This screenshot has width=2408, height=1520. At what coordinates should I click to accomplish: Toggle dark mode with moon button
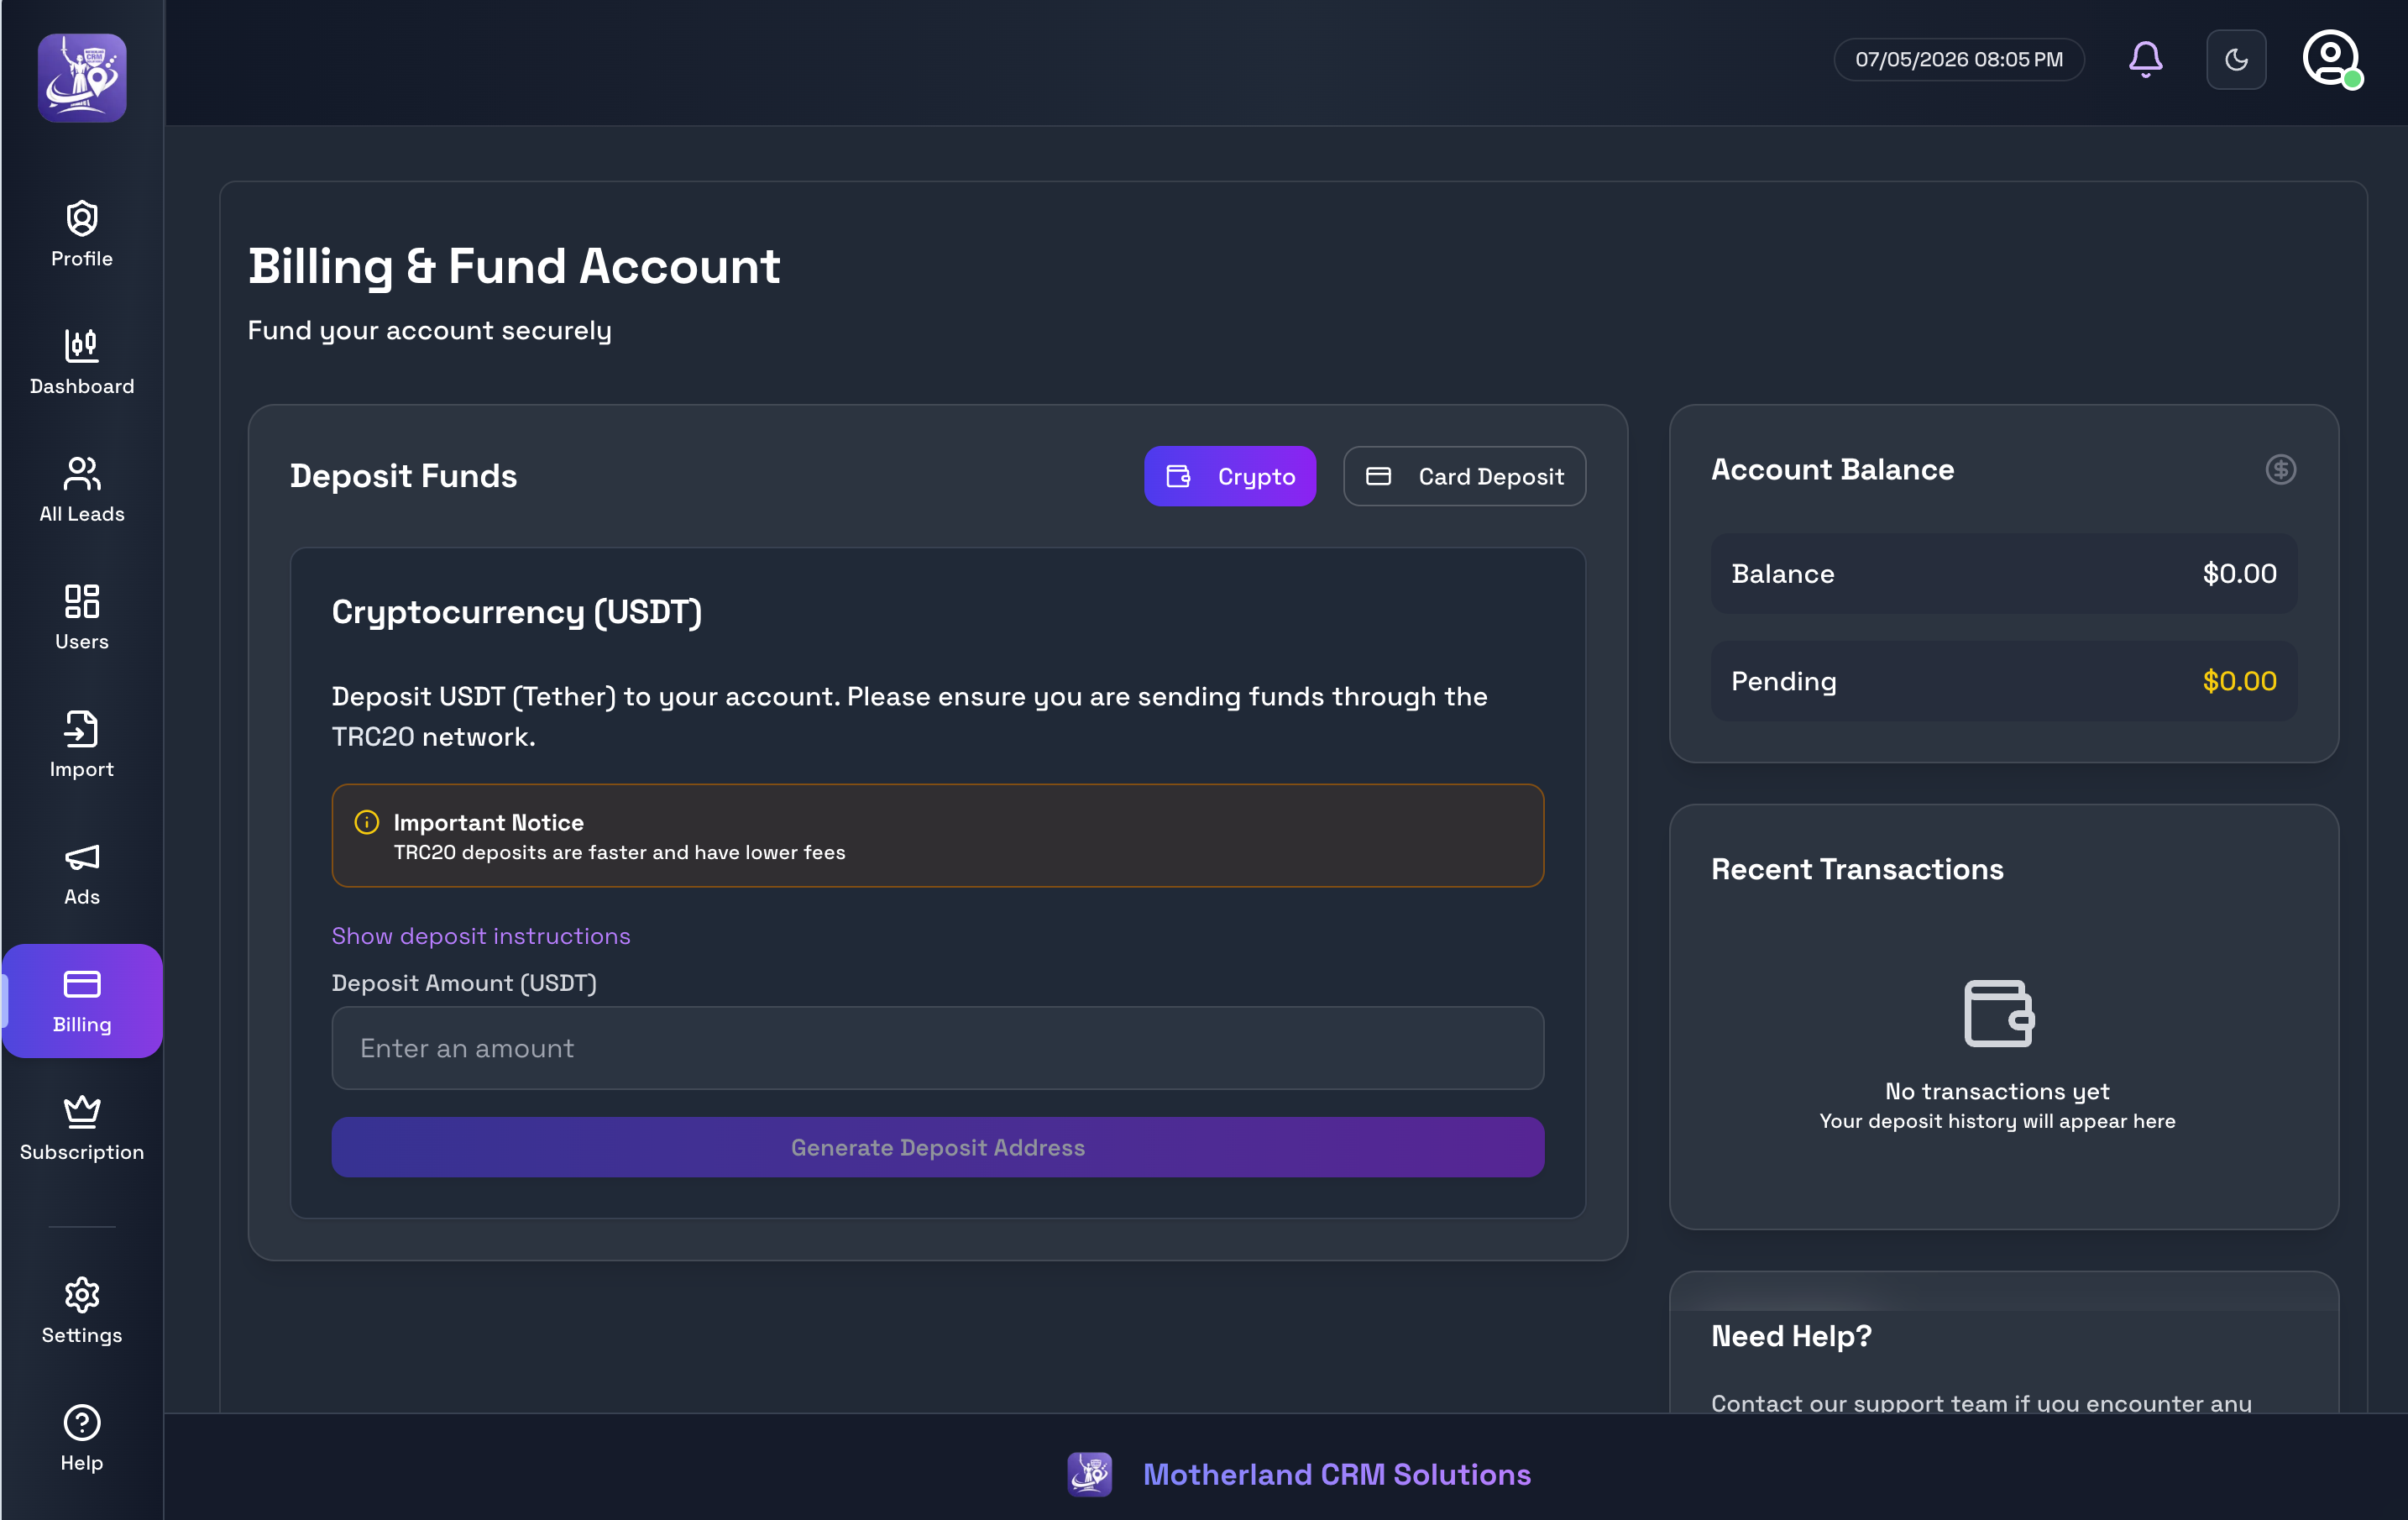click(x=2236, y=59)
